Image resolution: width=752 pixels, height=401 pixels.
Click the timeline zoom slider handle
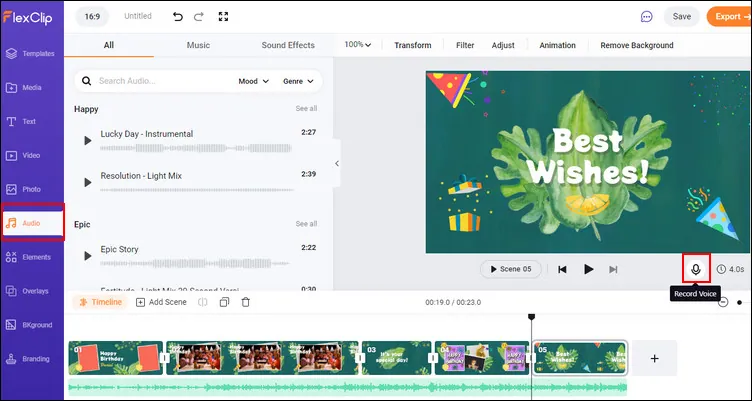point(740,302)
